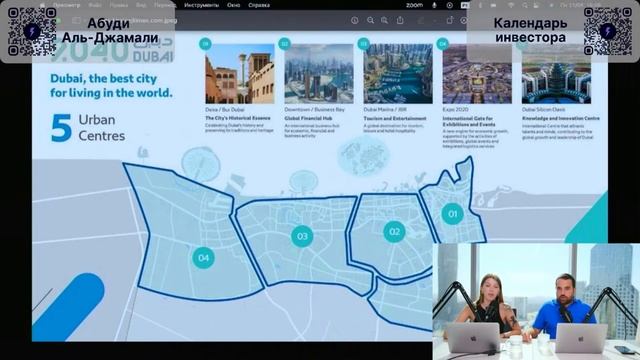The image size is (640, 360).
Task: Click the 'Dubai, the best city' headline
Action: click(111, 86)
